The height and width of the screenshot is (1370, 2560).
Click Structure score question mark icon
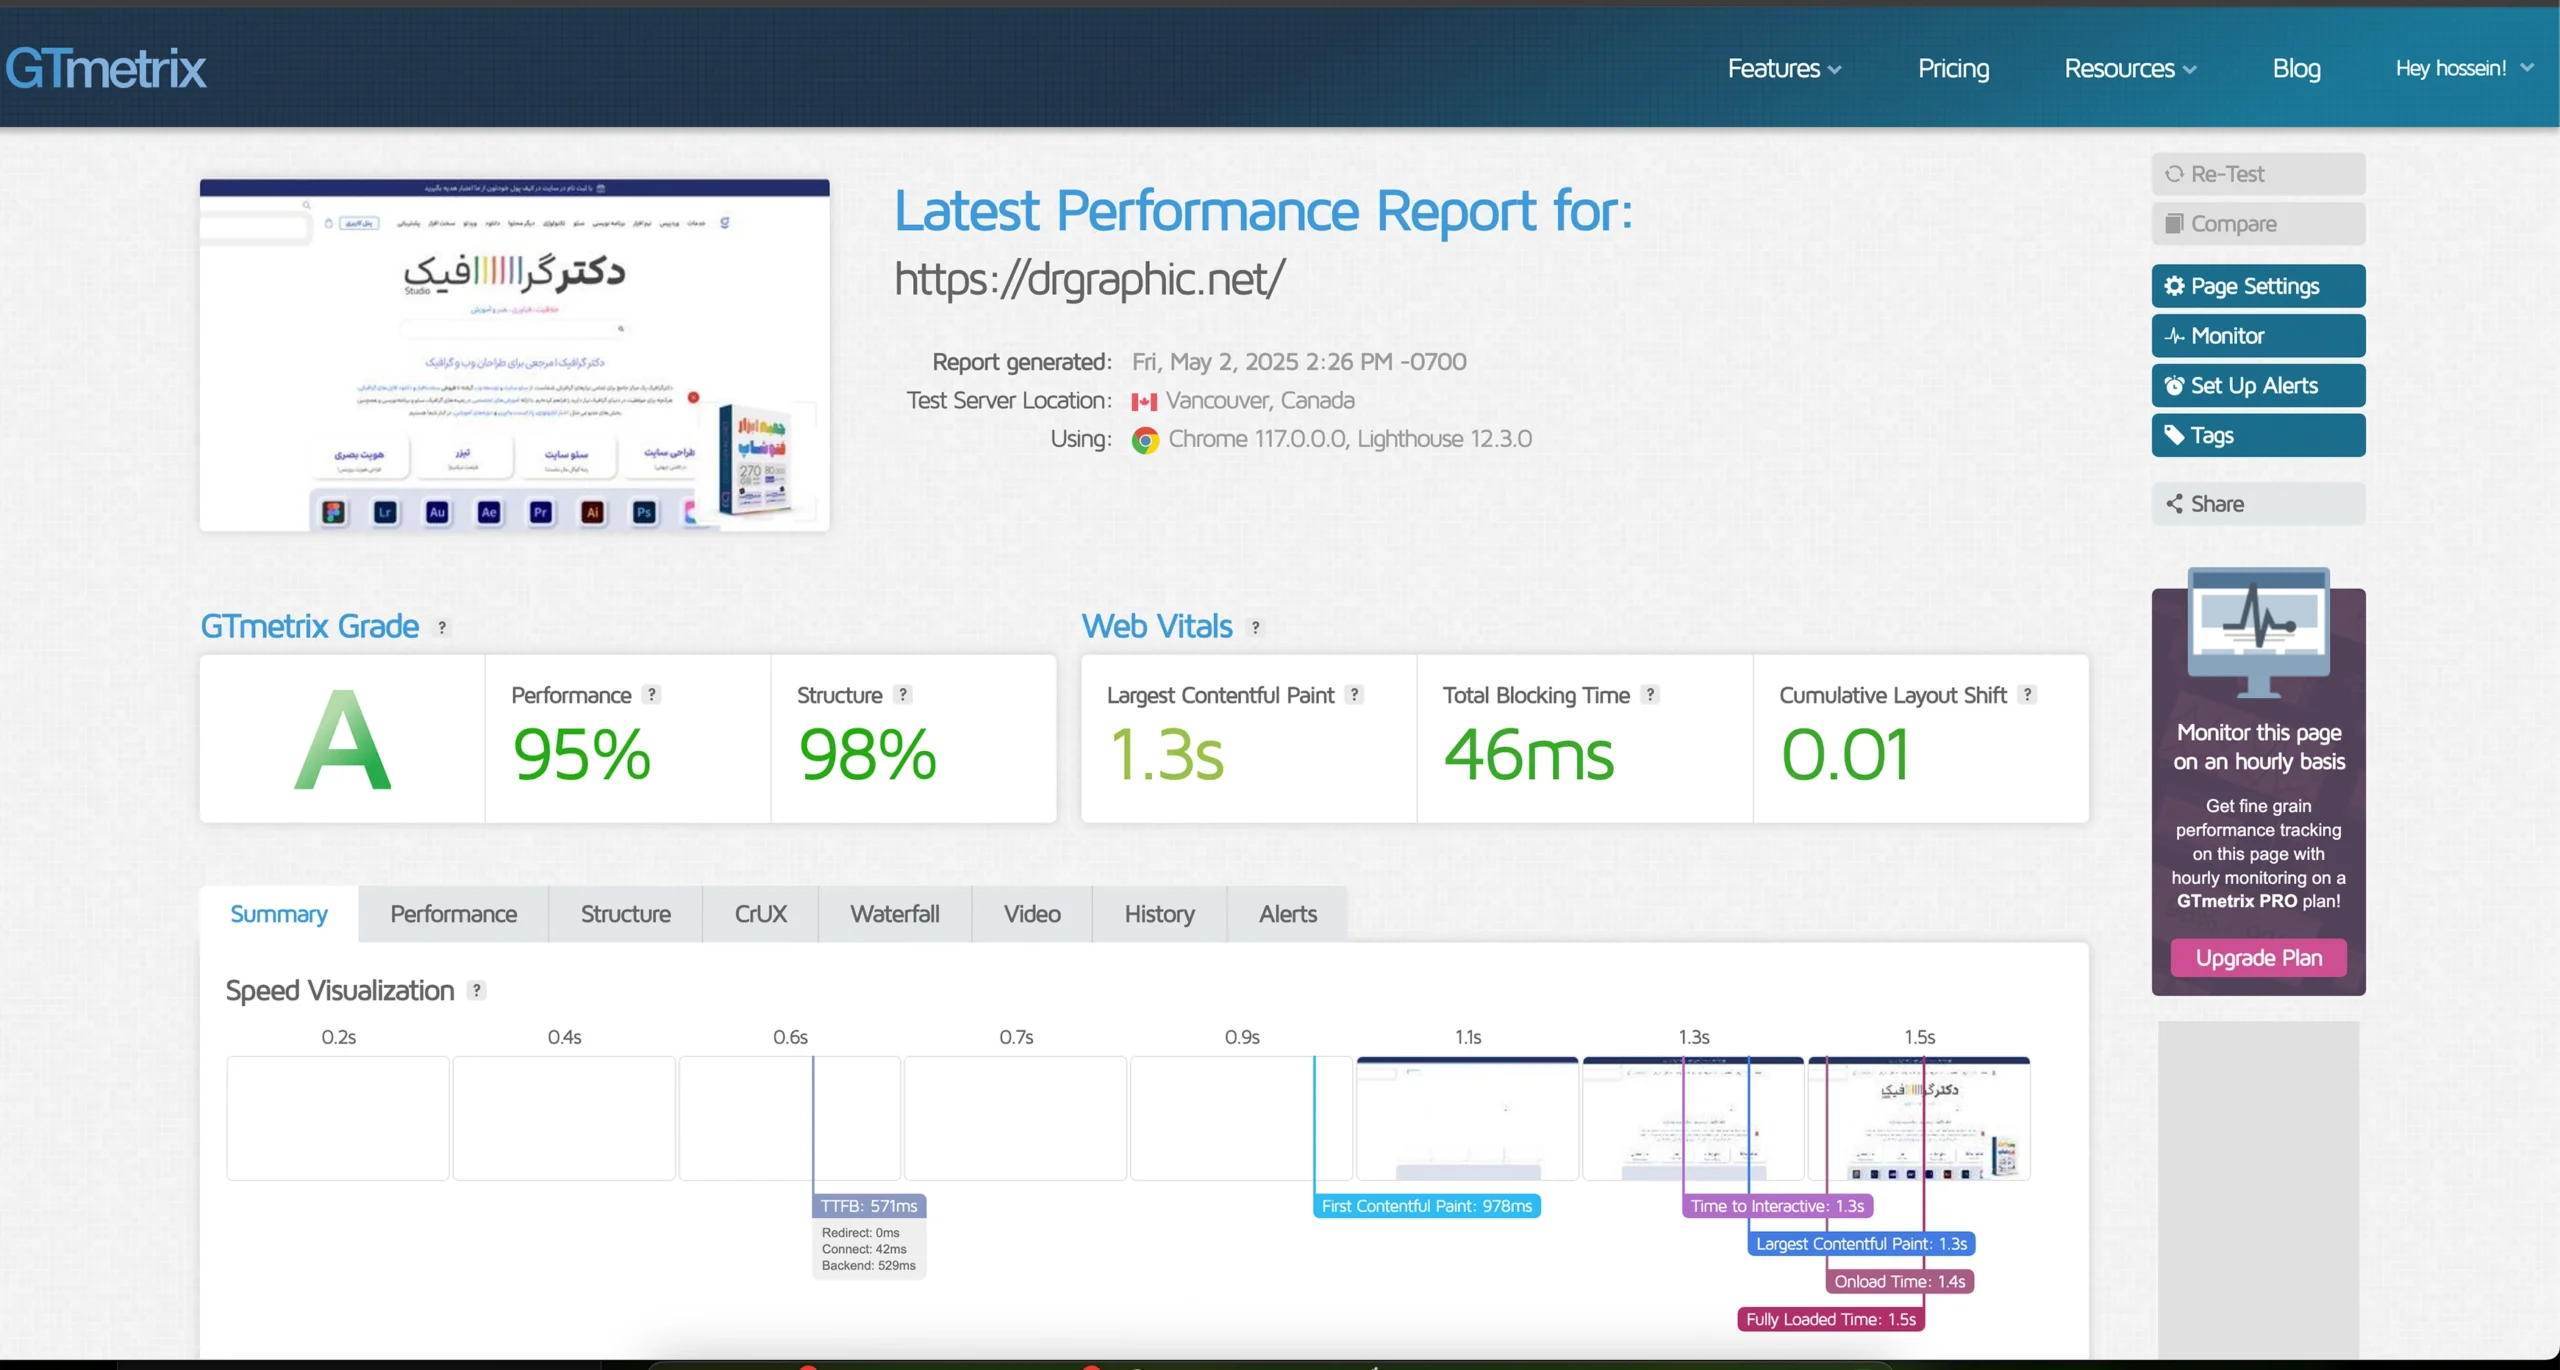click(x=903, y=694)
